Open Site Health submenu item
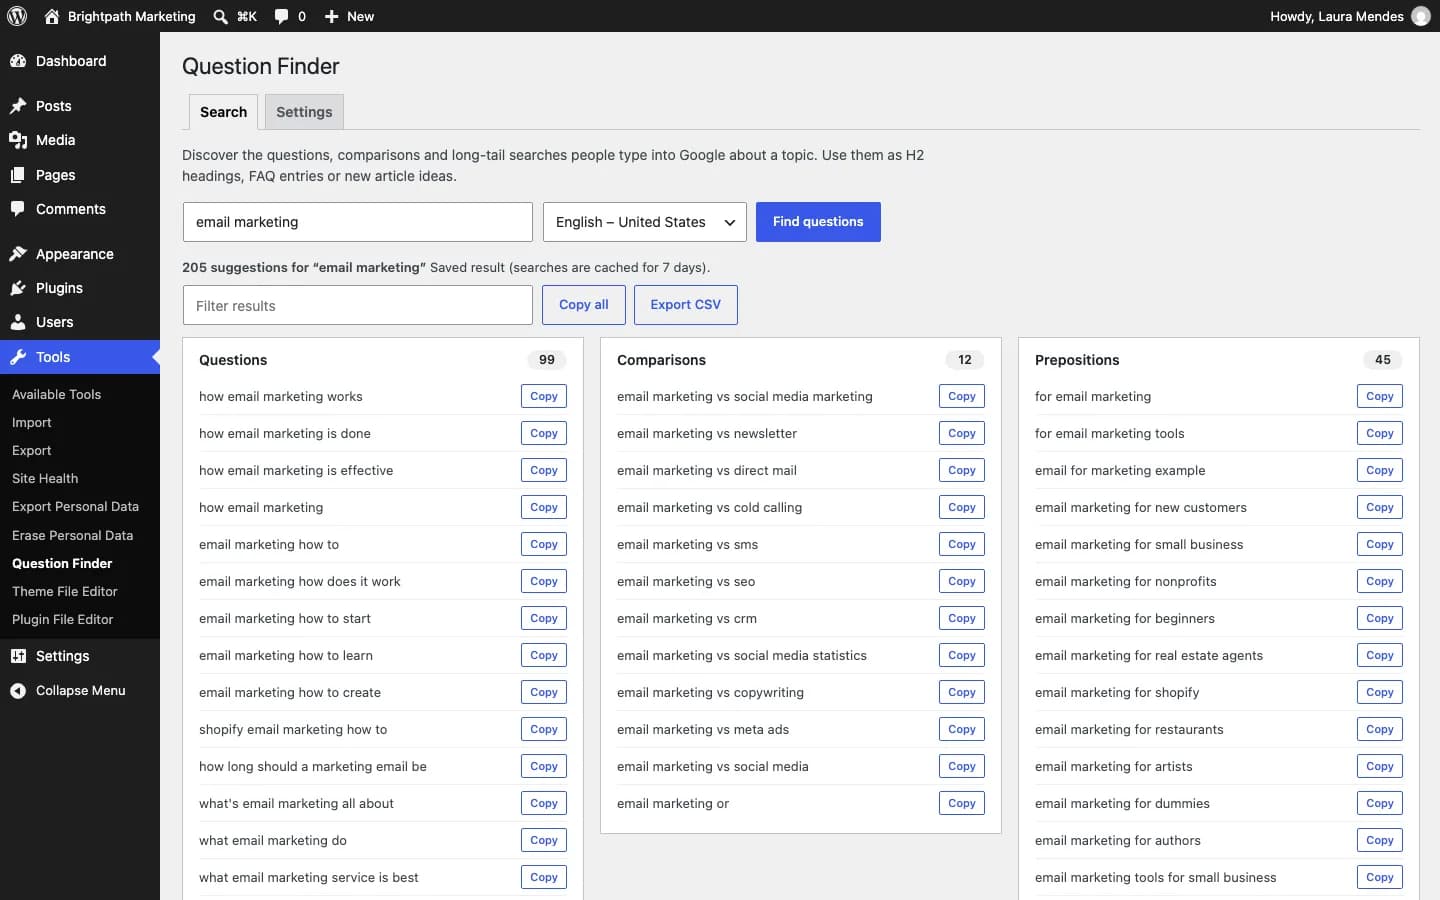The width and height of the screenshot is (1440, 900). [45, 478]
